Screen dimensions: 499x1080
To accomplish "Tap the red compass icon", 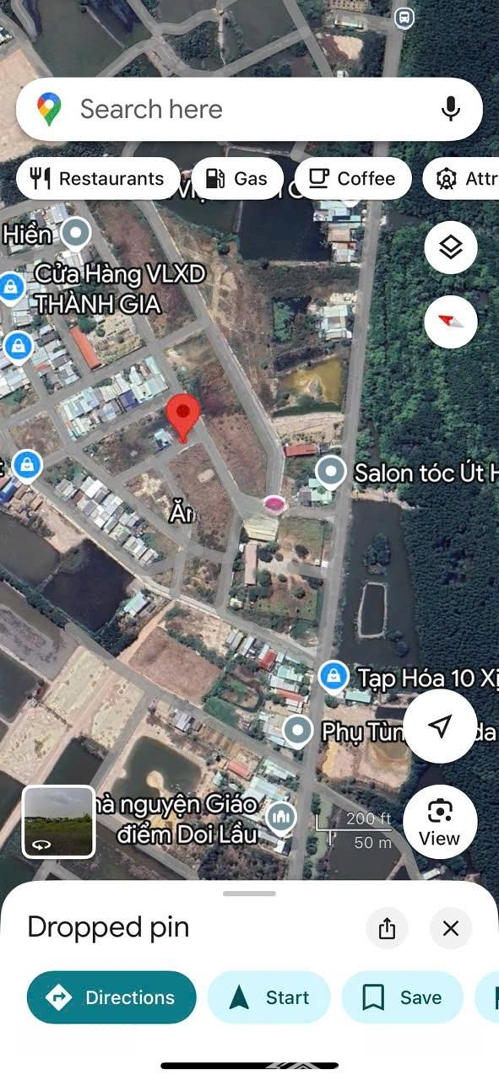I will [x=451, y=321].
